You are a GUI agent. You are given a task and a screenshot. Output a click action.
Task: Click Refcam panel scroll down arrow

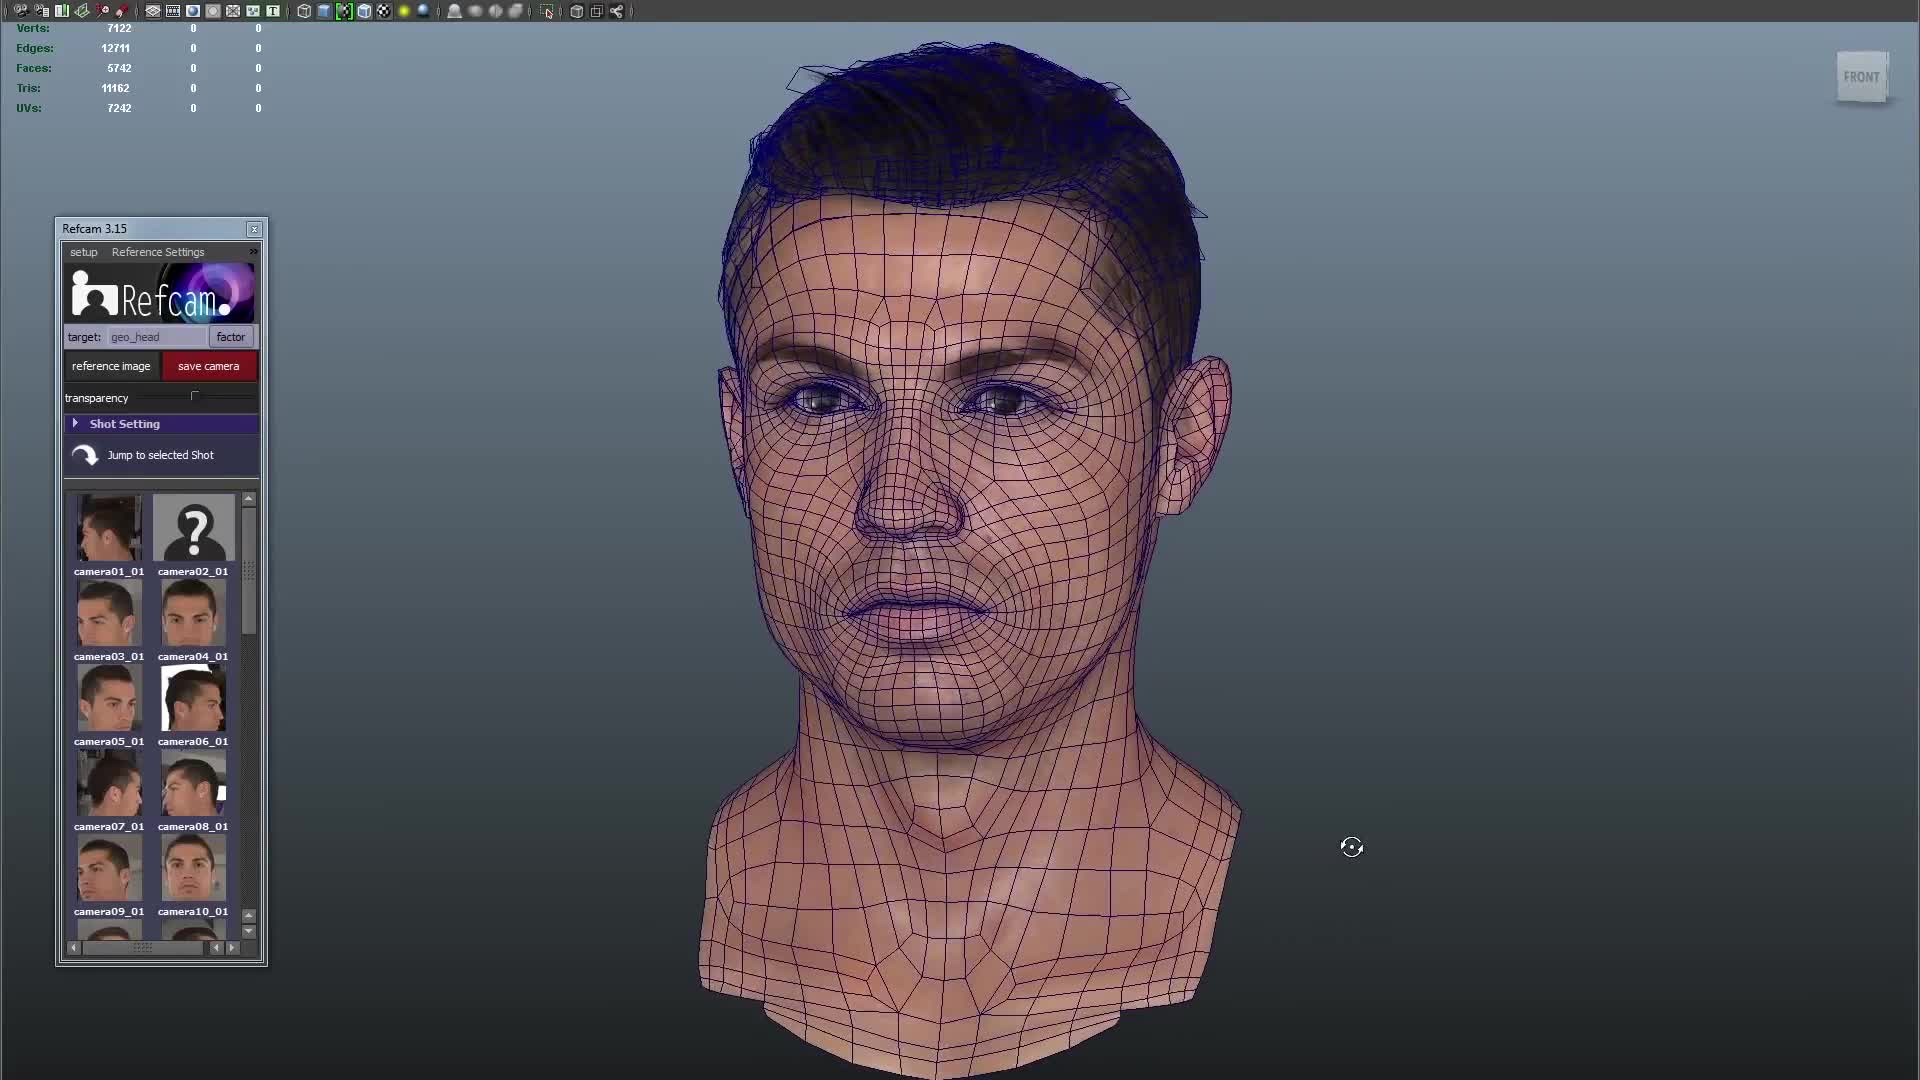click(249, 931)
